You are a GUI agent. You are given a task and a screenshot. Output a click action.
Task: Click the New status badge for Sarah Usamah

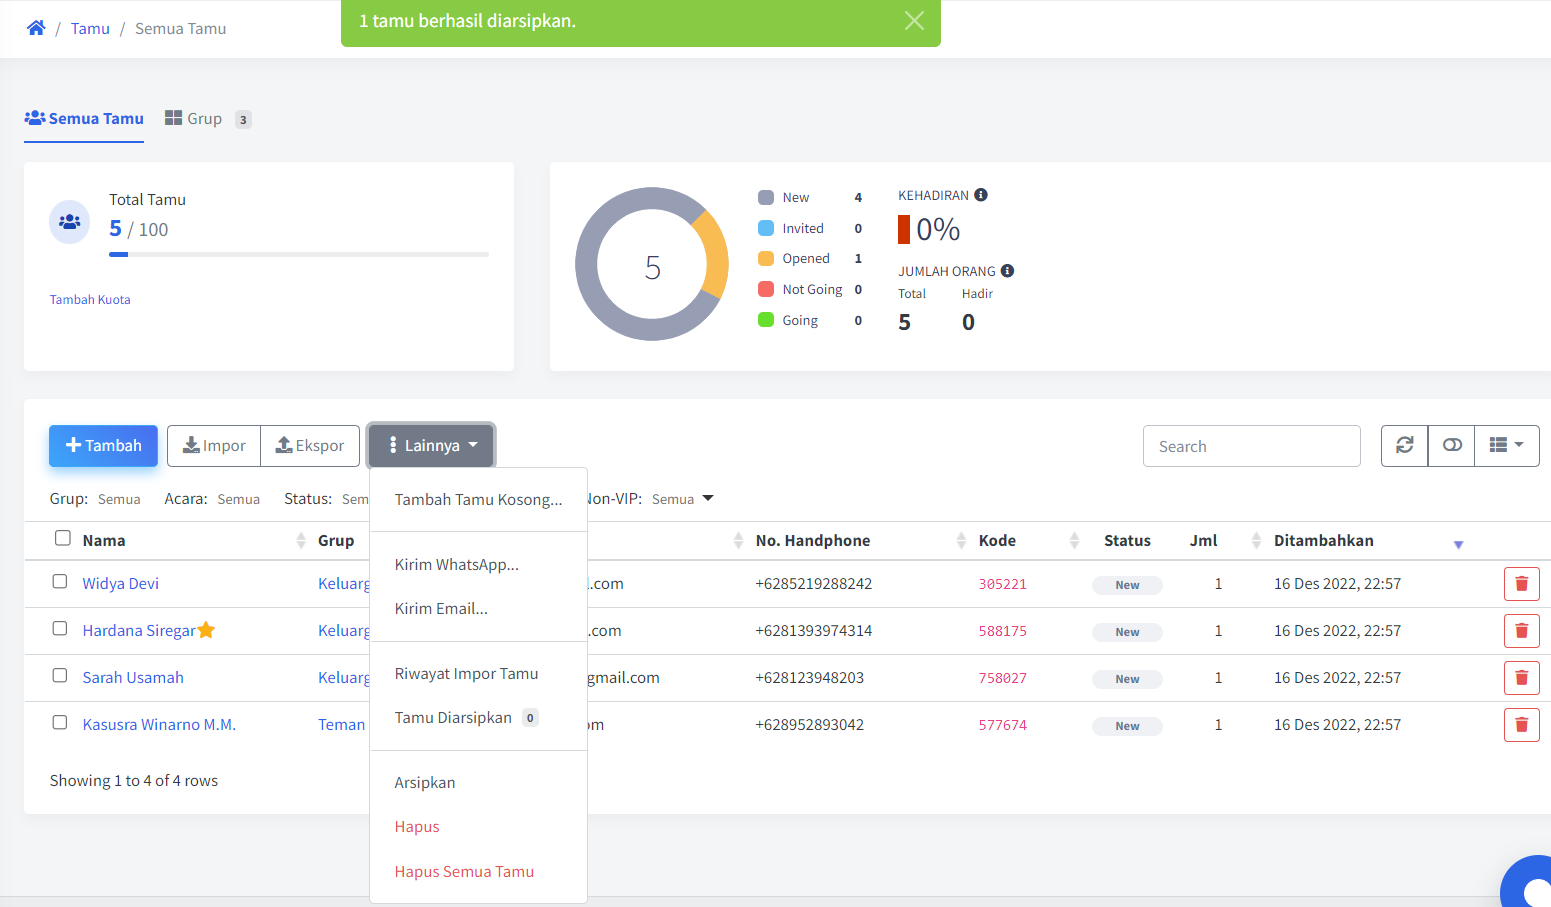(x=1127, y=679)
